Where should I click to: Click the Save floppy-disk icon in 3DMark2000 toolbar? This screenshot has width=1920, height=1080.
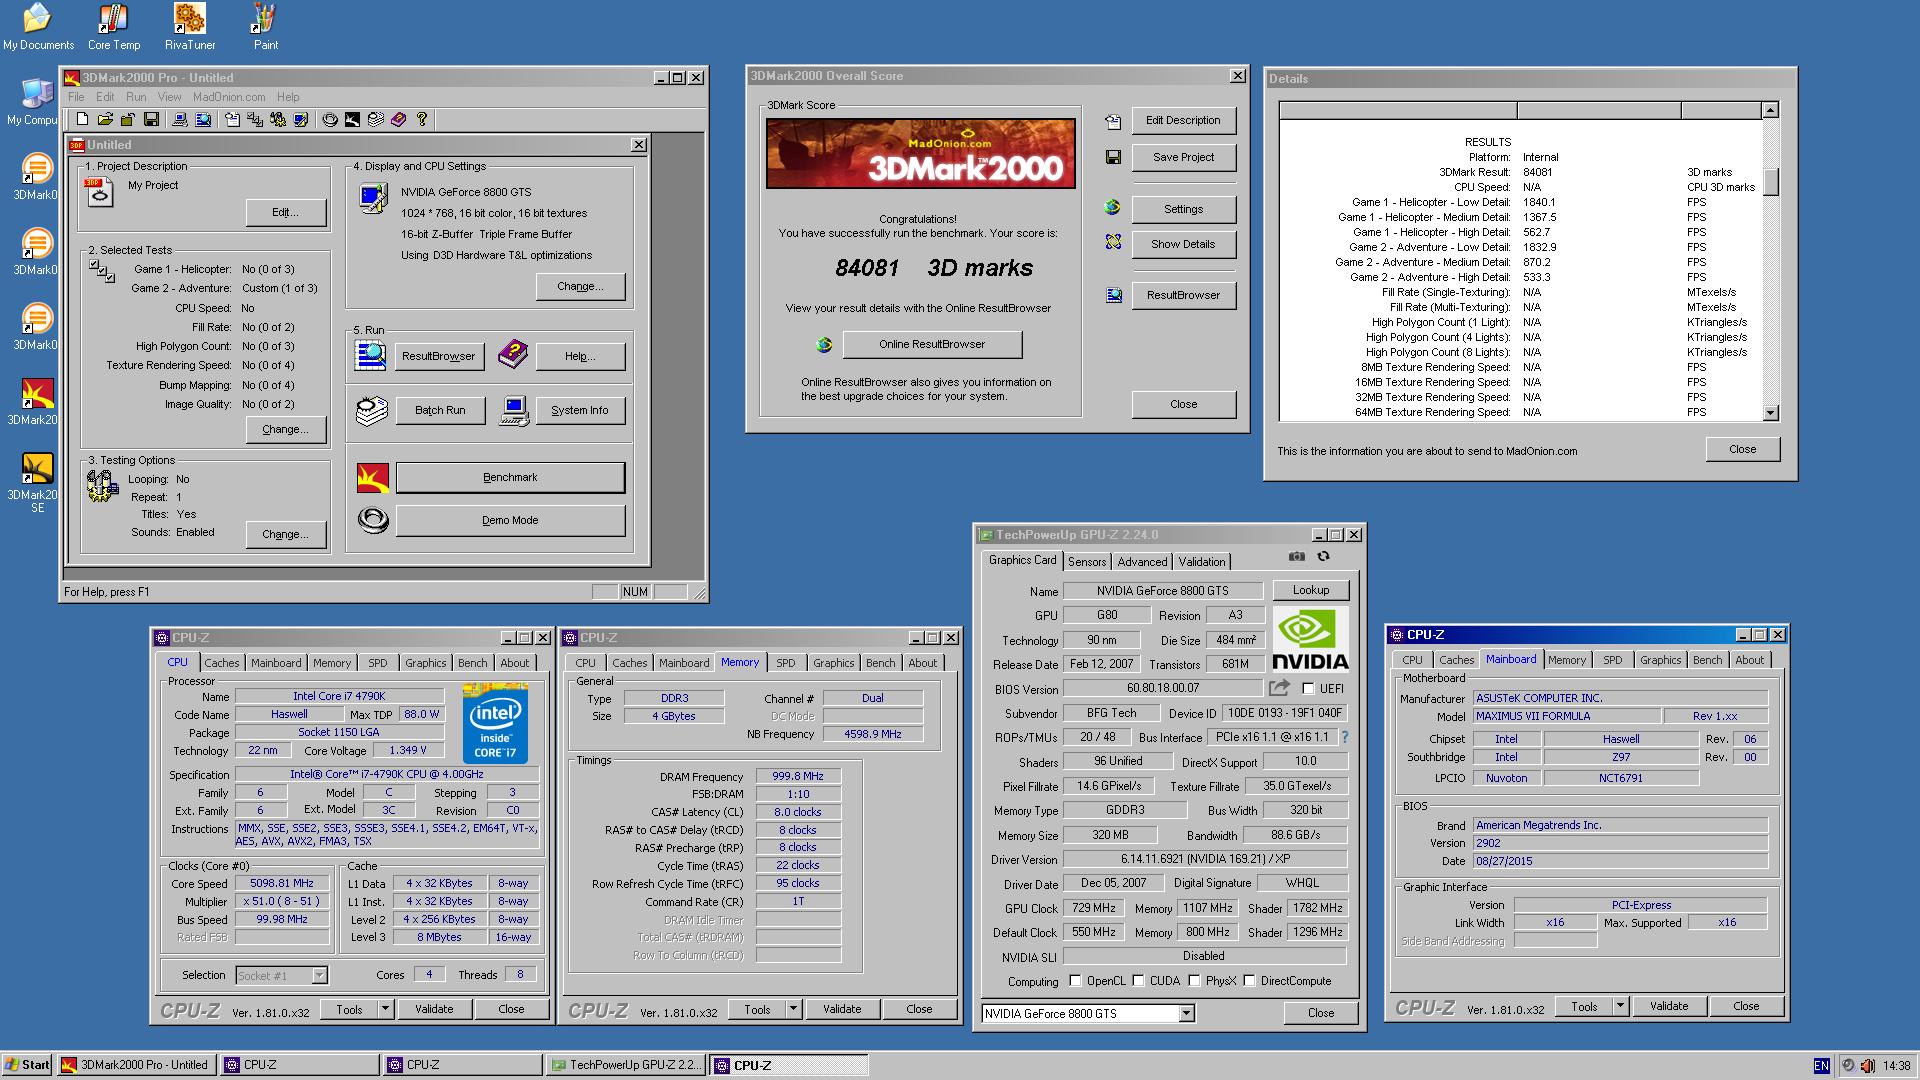pyautogui.click(x=151, y=119)
